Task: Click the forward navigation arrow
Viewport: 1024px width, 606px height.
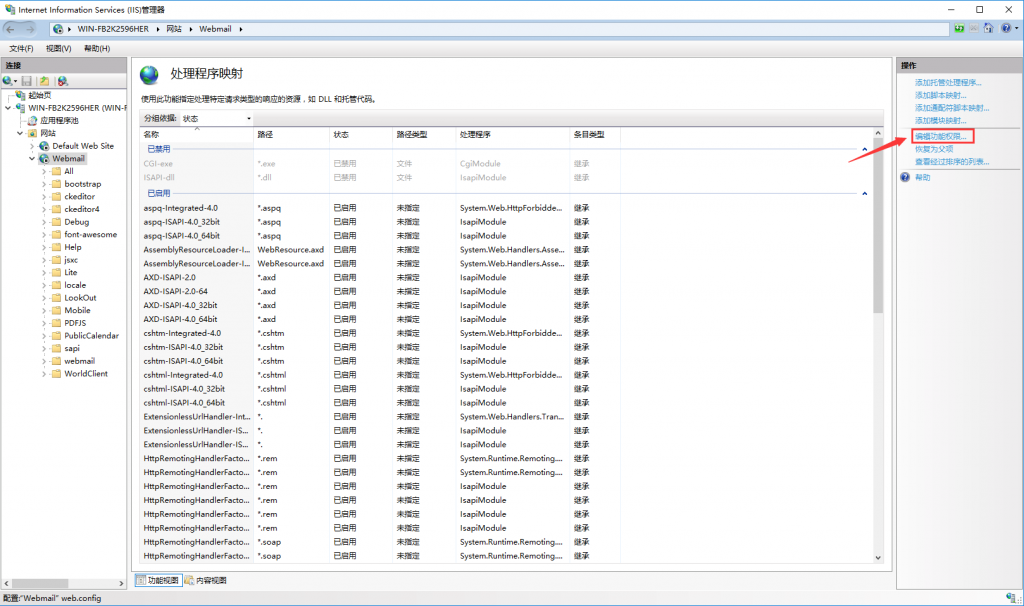Action: point(30,29)
